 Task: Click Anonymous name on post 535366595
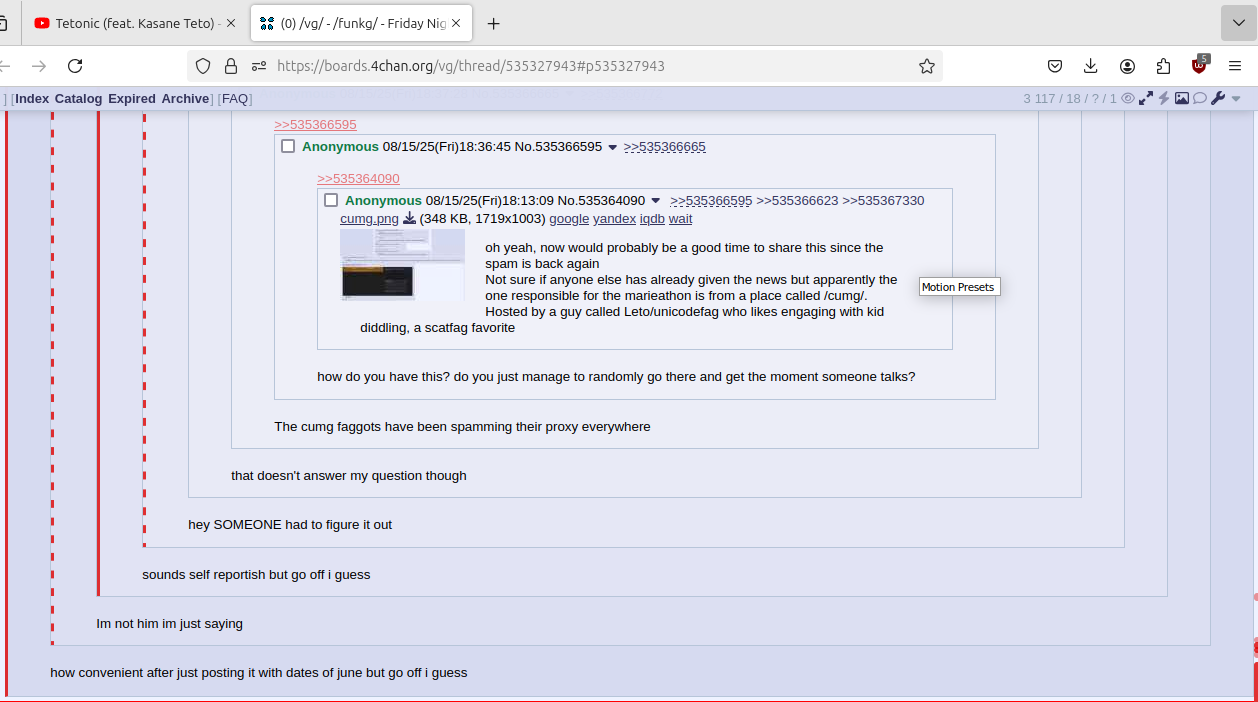pos(340,146)
